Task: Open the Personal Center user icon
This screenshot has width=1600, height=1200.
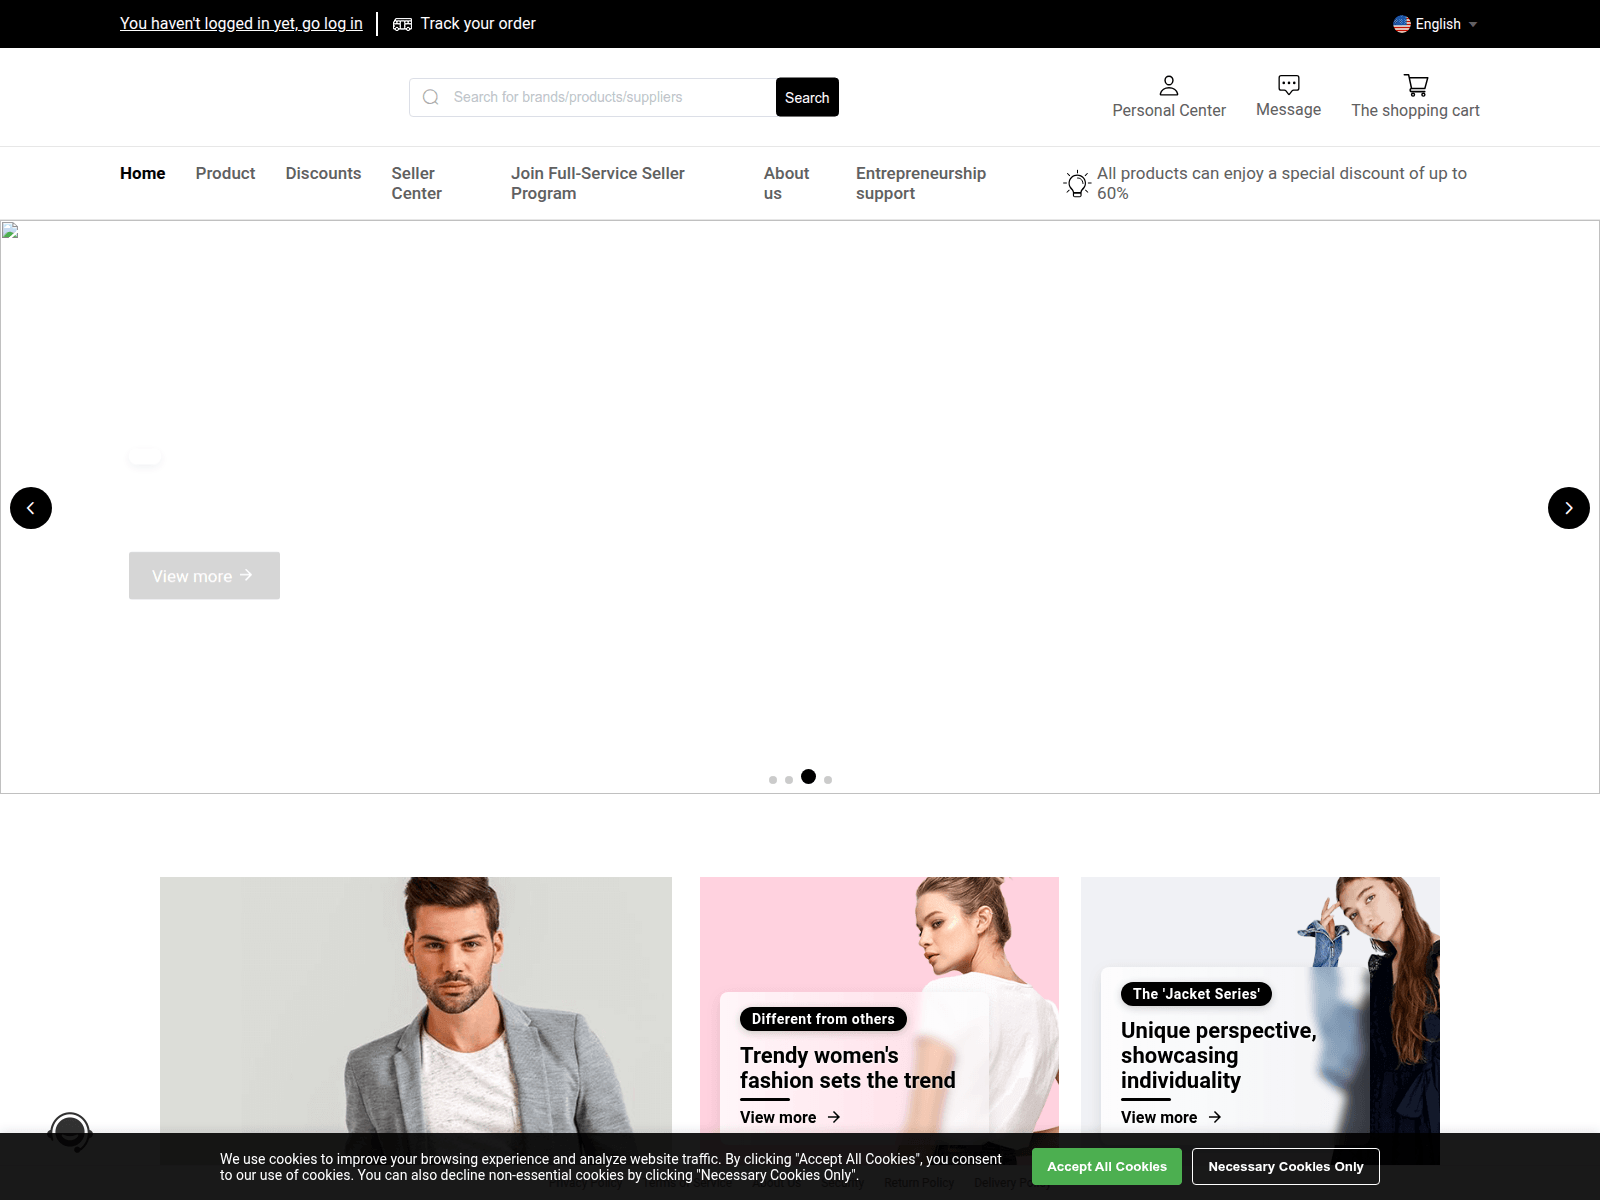Action: pos(1168,86)
